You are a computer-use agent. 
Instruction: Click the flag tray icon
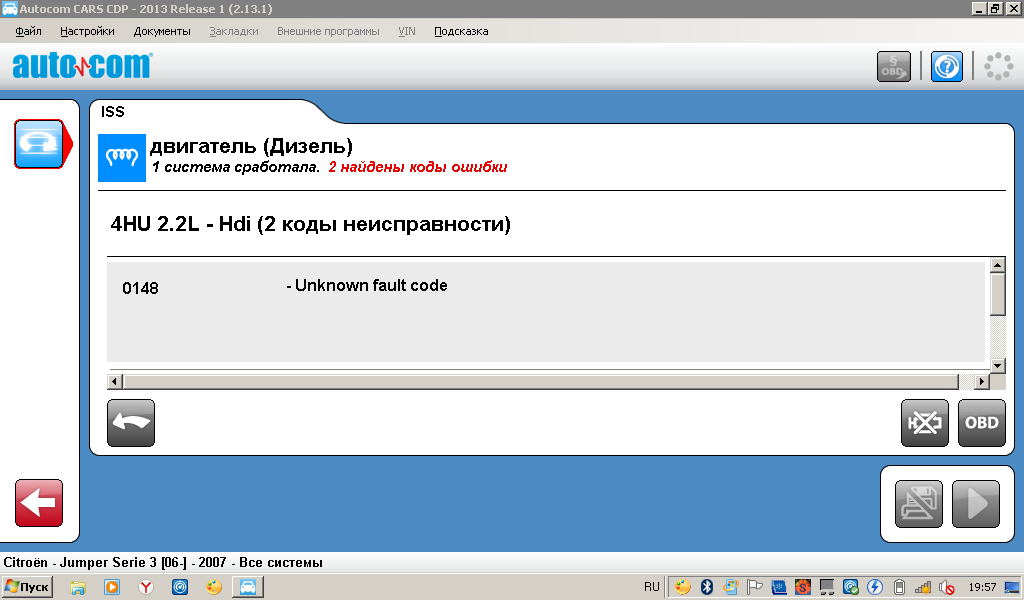click(755, 587)
